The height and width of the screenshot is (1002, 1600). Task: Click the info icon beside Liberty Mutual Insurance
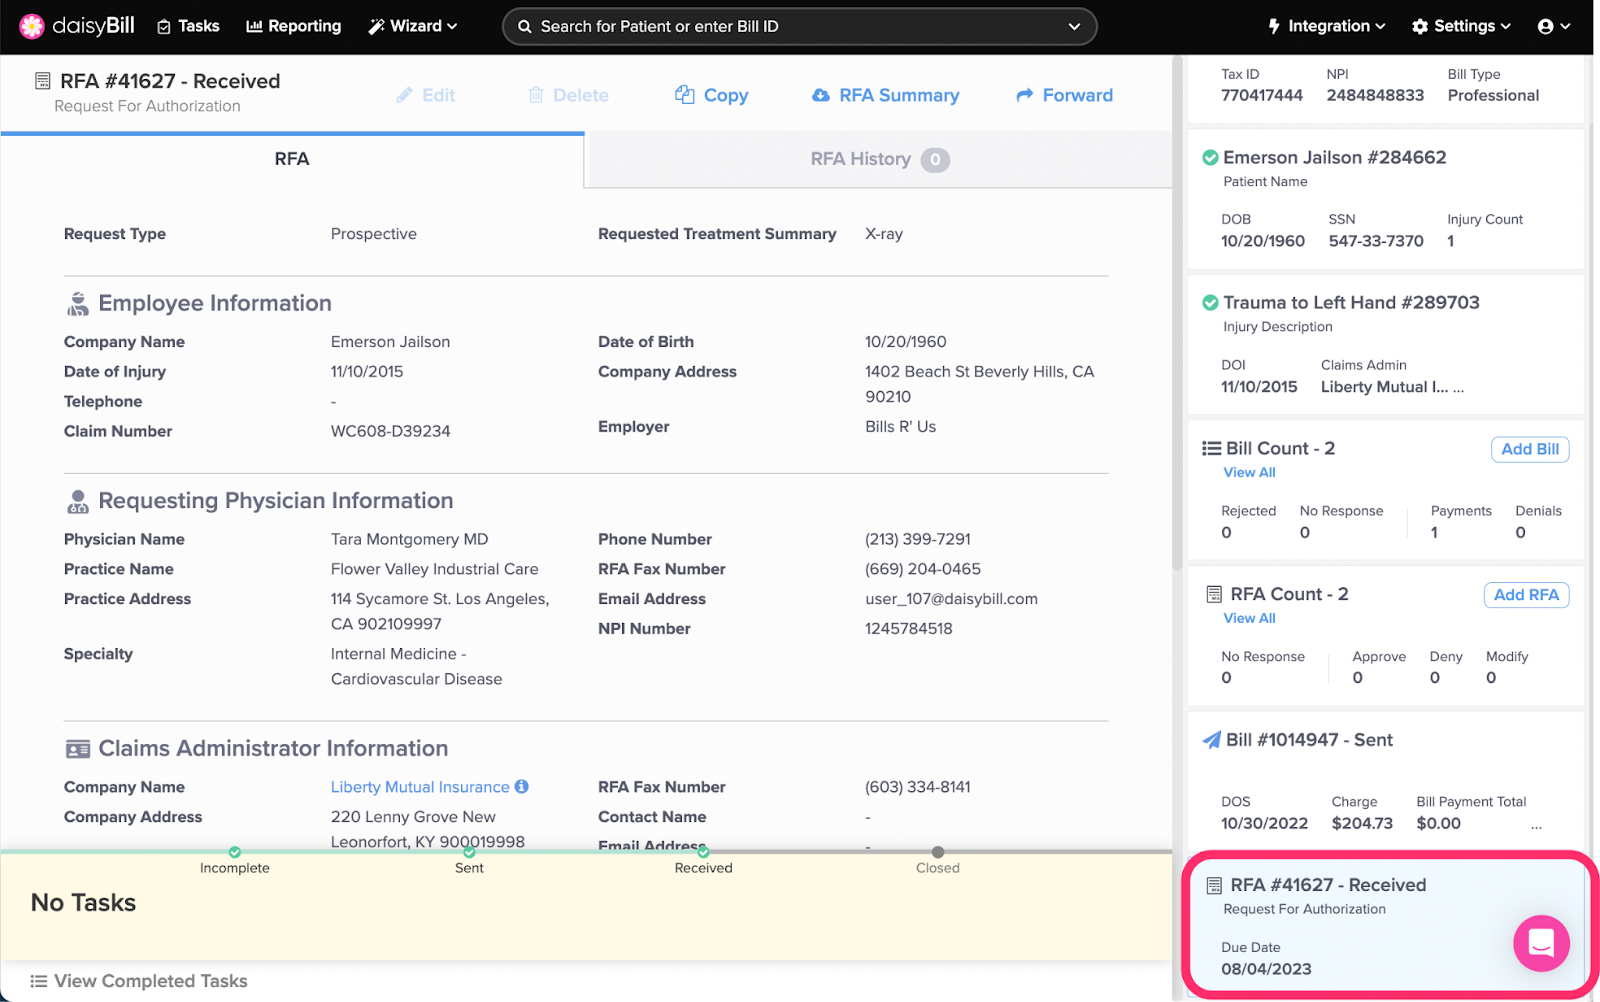pos(522,787)
